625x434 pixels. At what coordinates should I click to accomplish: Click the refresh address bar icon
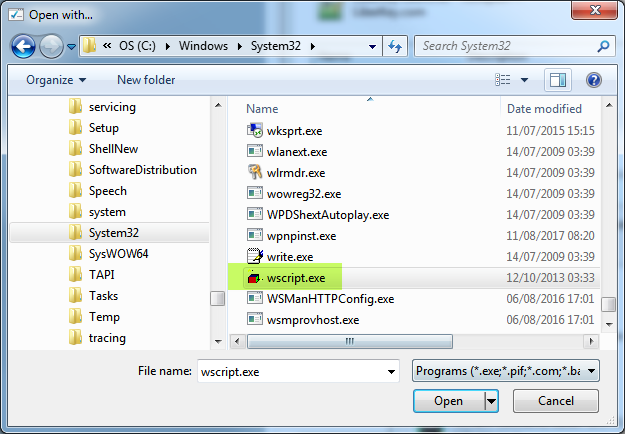[x=395, y=46]
